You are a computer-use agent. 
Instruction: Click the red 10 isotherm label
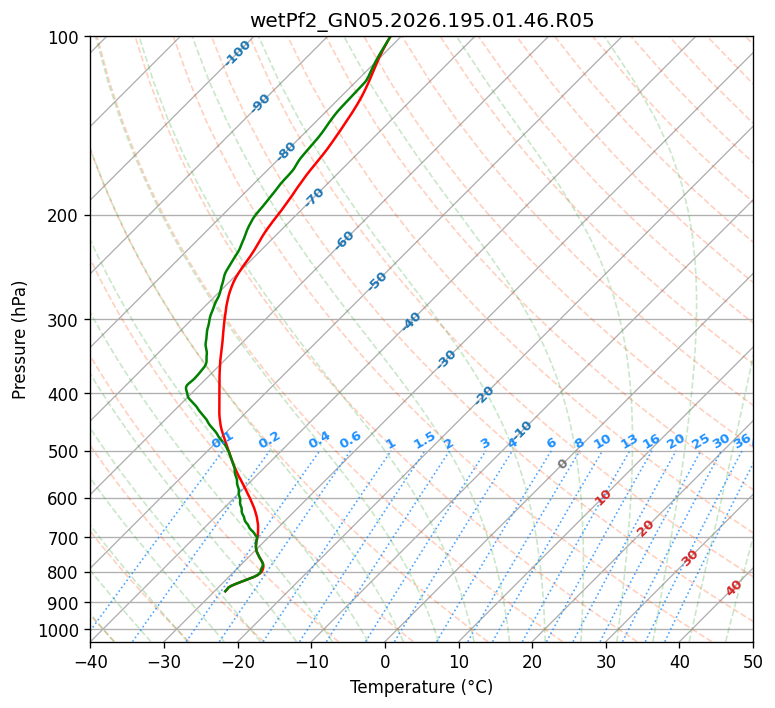[x=603, y=497]
